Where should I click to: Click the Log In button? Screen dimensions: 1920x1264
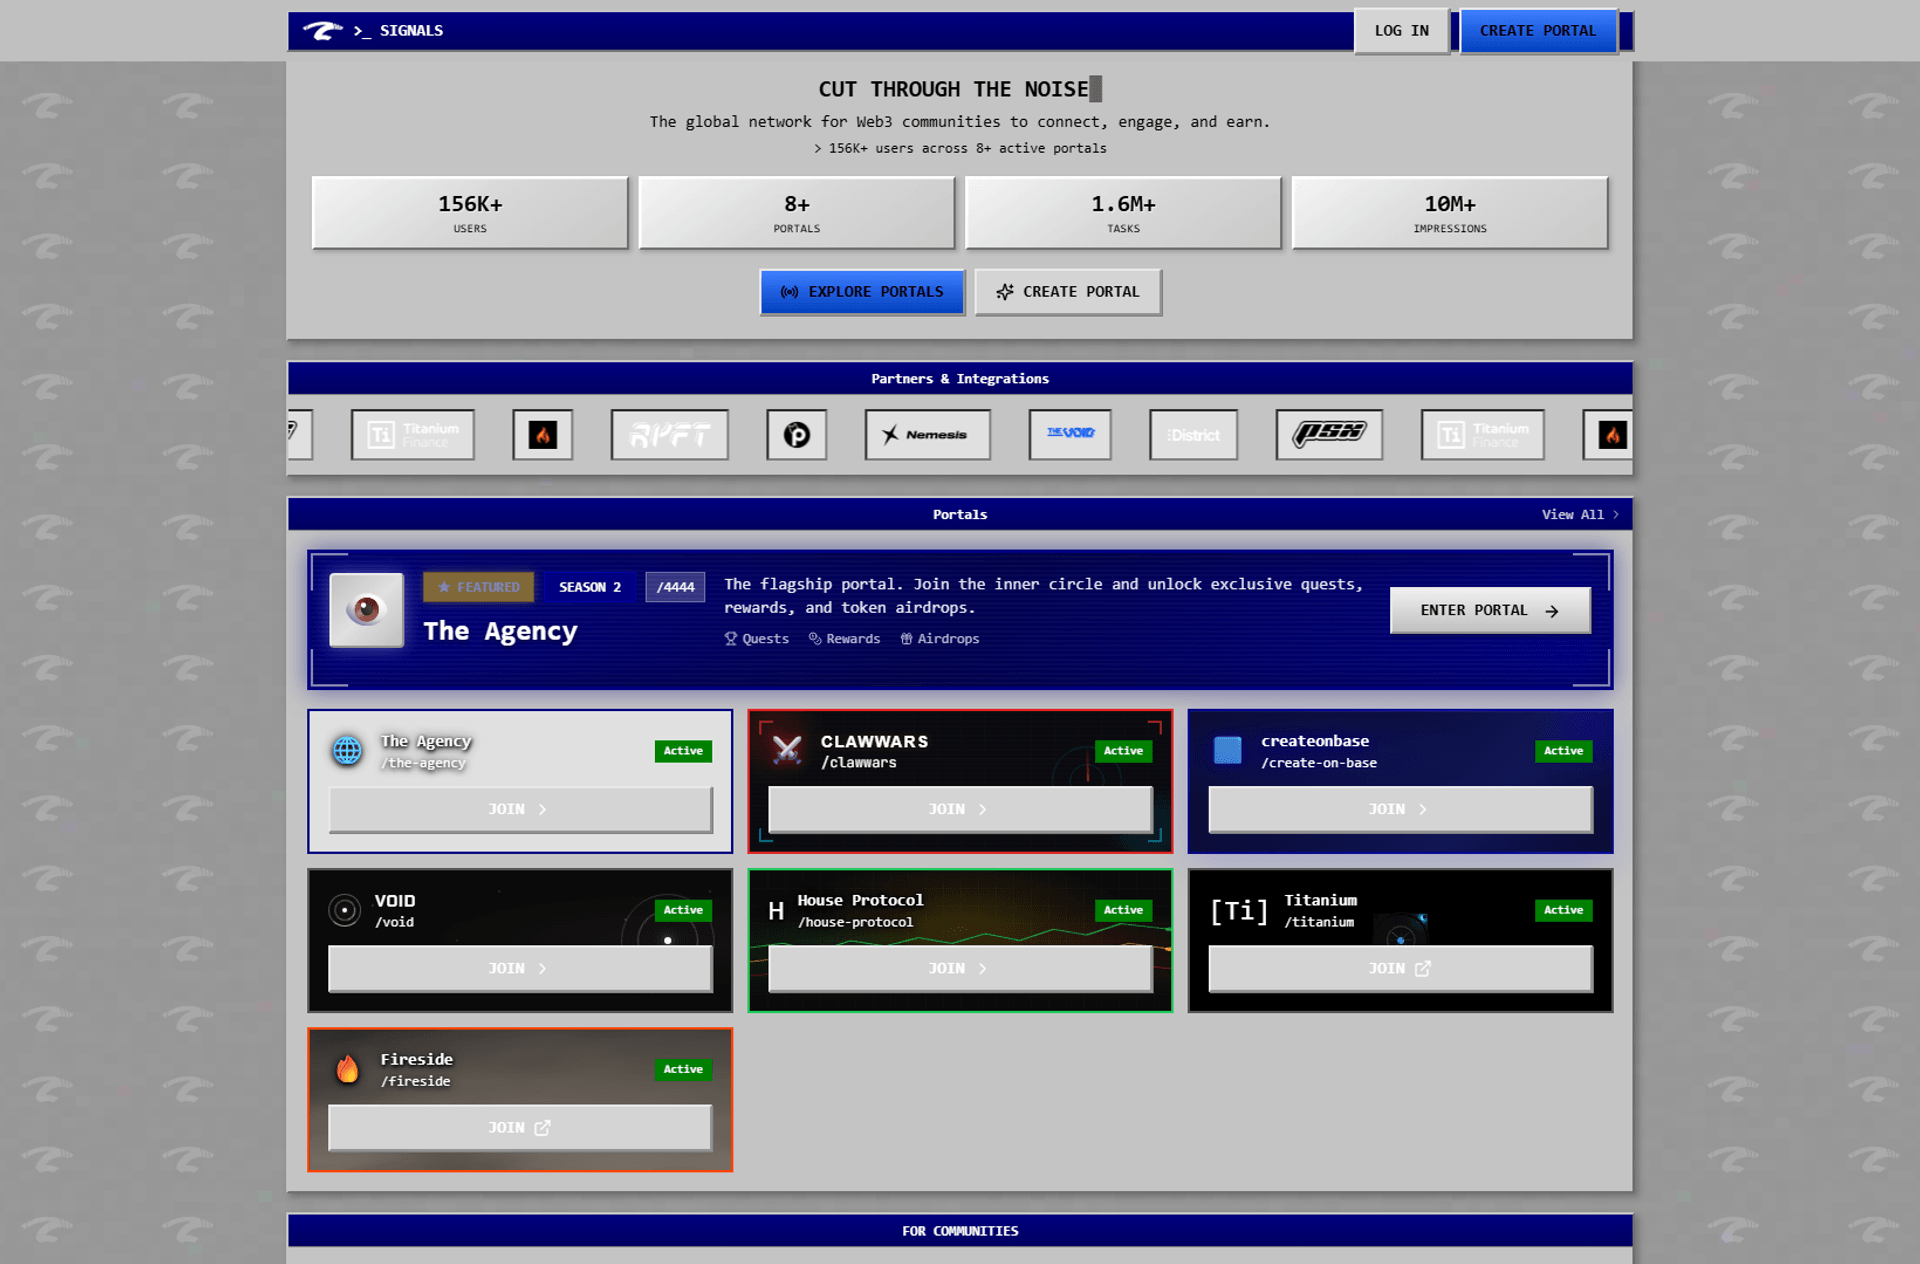click(1401, 31)
